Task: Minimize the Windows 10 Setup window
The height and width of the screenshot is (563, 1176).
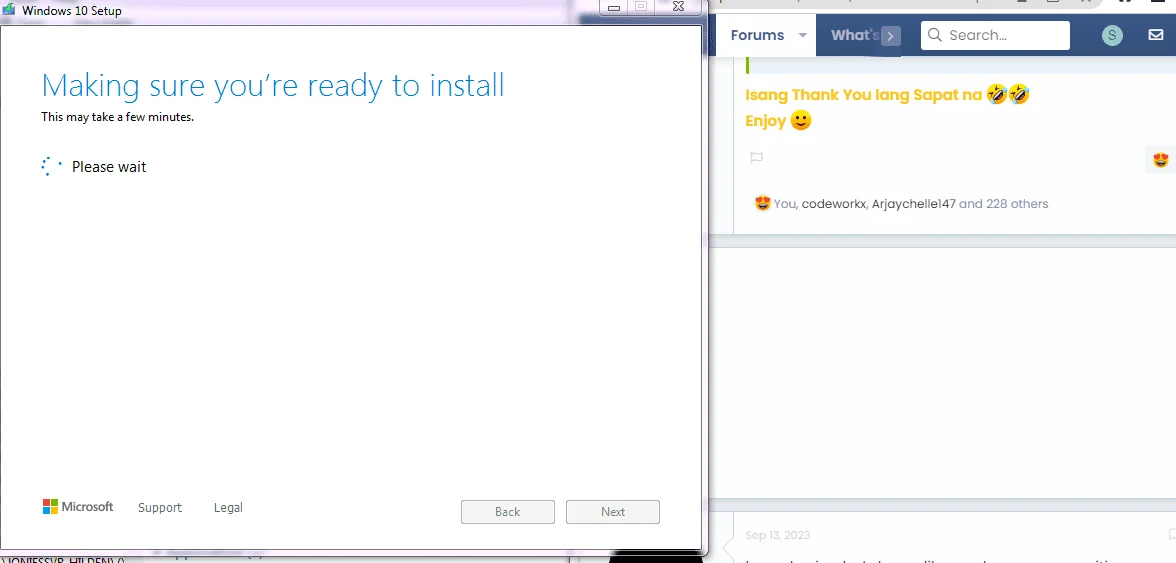Action: coord(614,7)
